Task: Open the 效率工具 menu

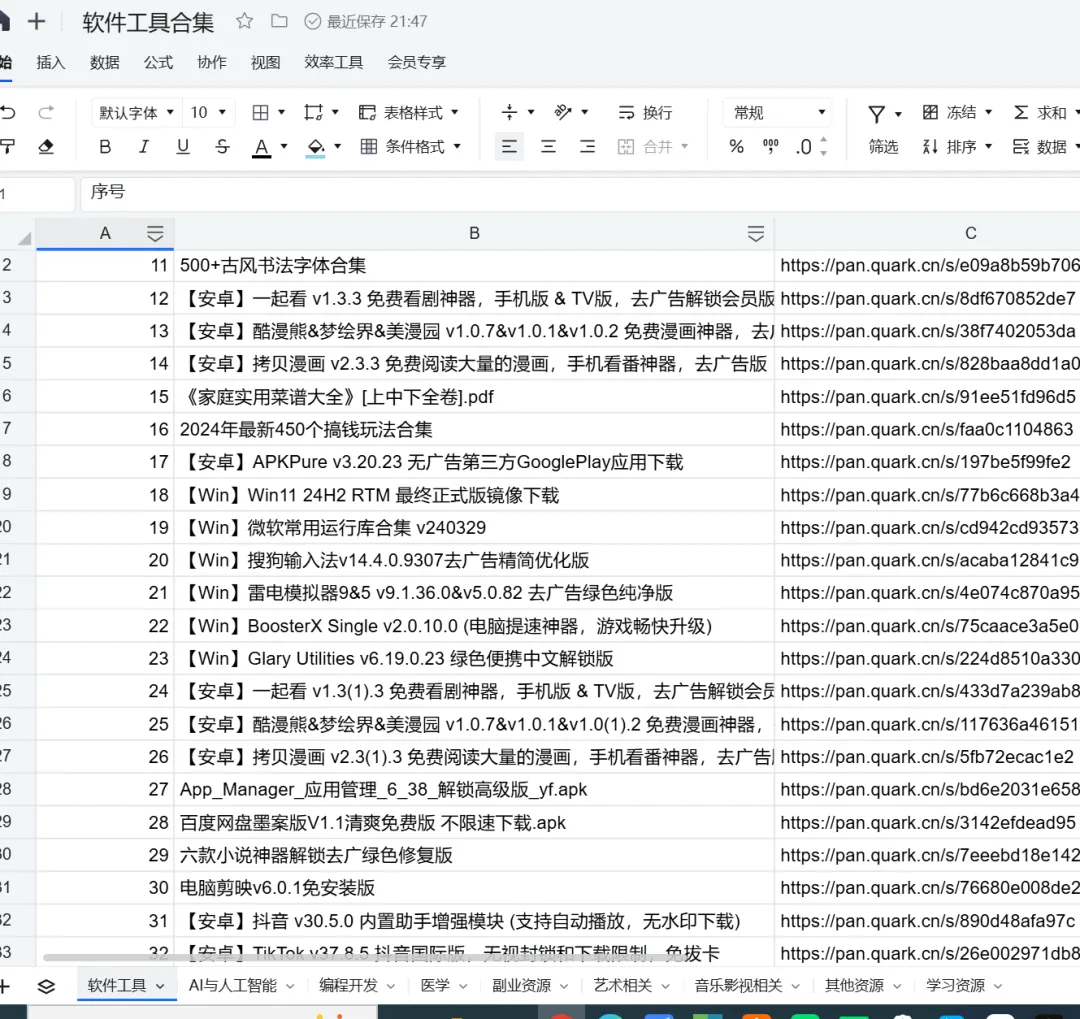Action: [334, 62]
